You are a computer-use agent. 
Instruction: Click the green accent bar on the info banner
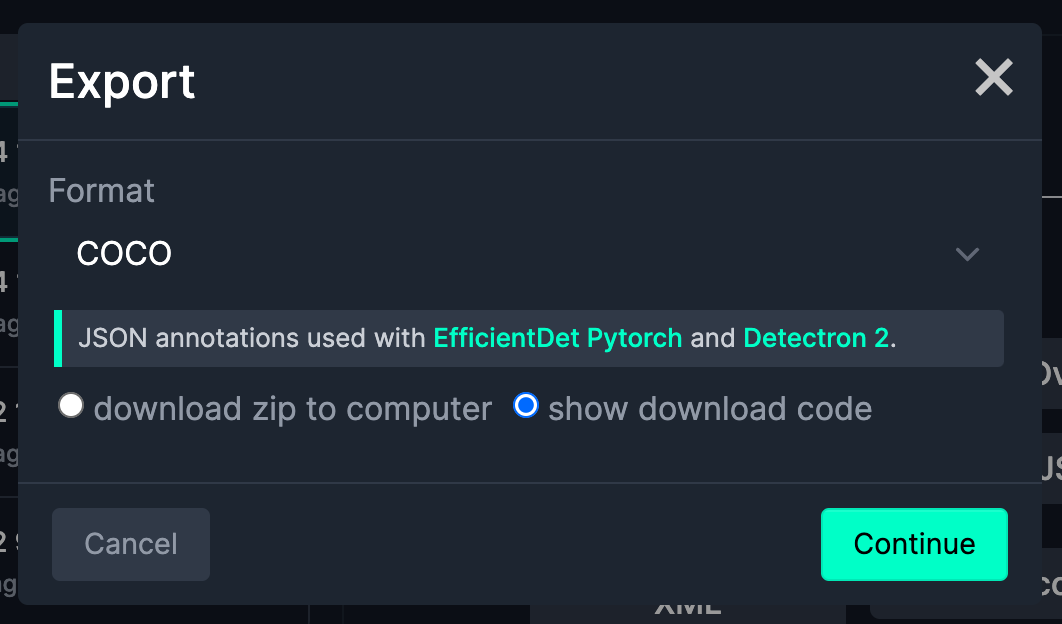pos(58,338)
